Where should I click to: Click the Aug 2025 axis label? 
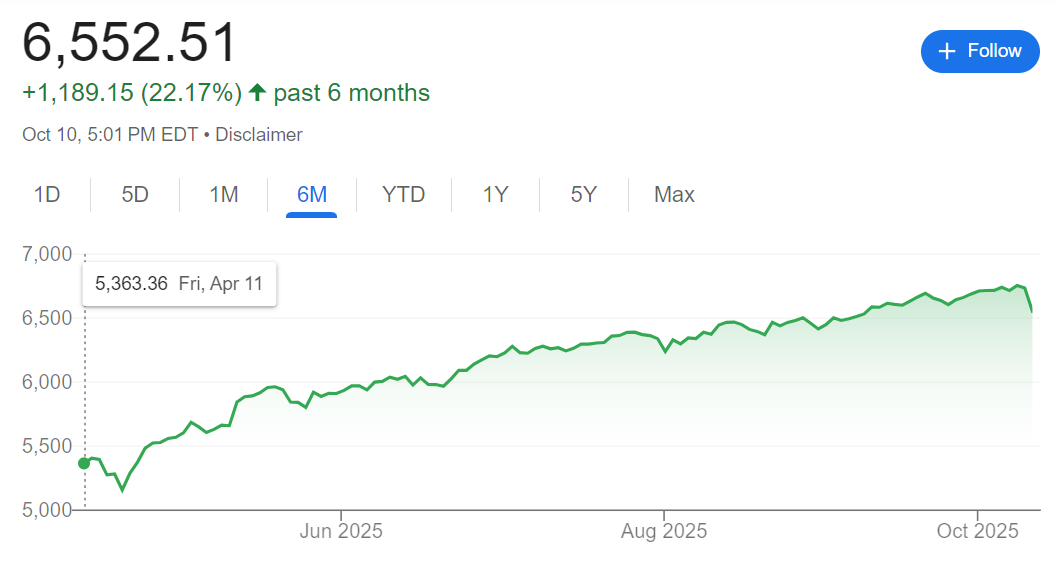[664, 531]
